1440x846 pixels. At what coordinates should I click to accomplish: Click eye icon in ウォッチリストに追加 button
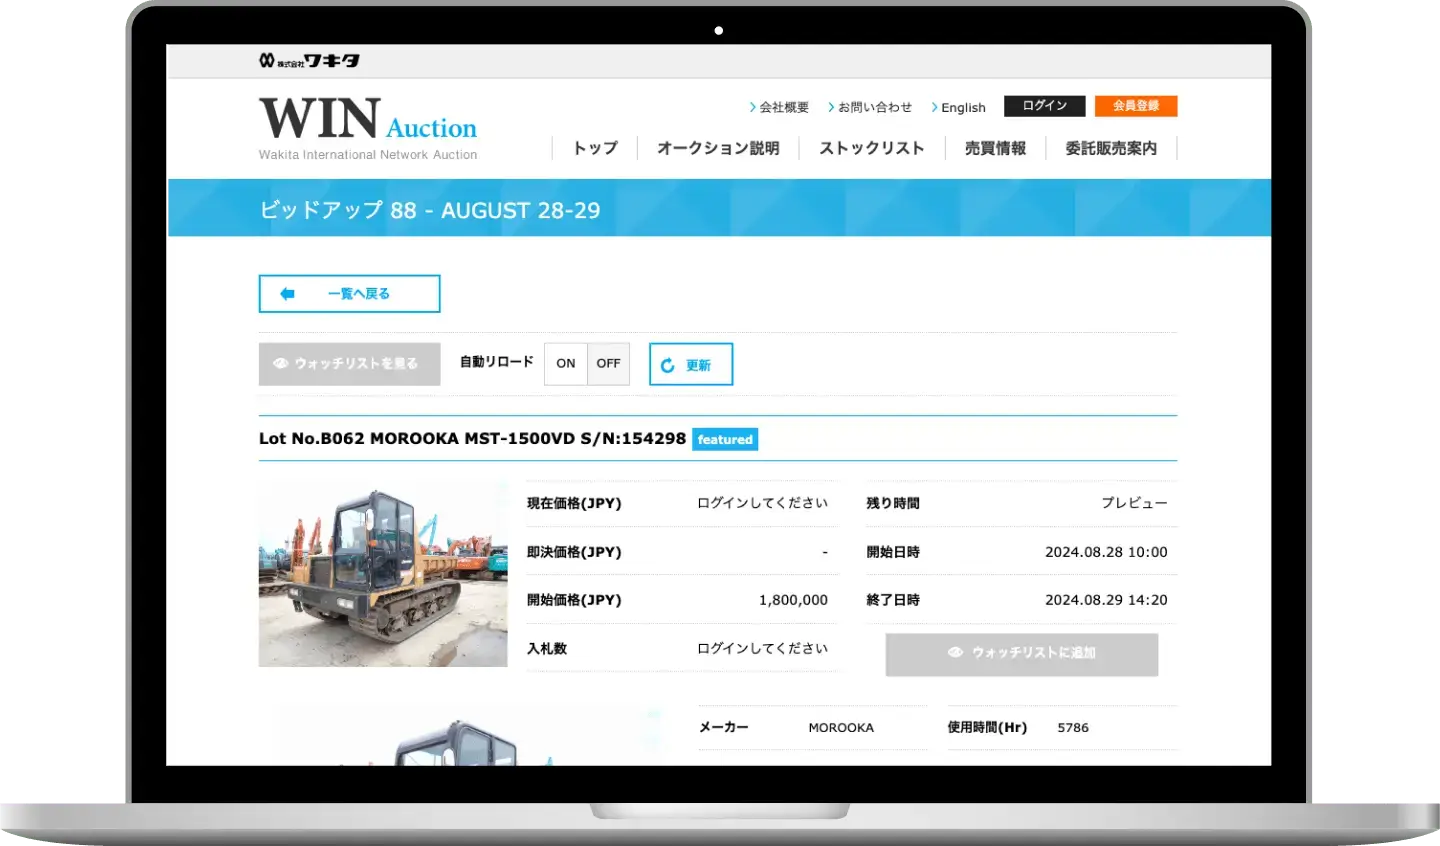[x=955, y=652]
